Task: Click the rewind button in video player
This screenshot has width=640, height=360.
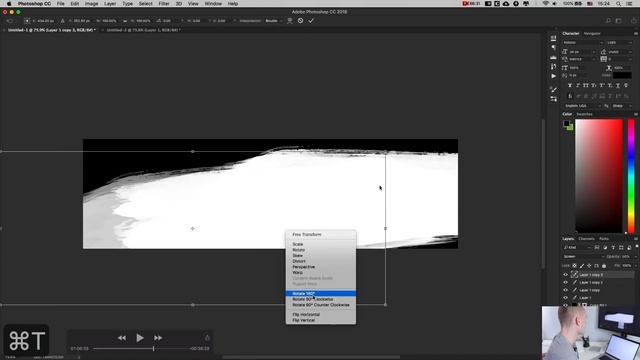Action: click(122, 338)
